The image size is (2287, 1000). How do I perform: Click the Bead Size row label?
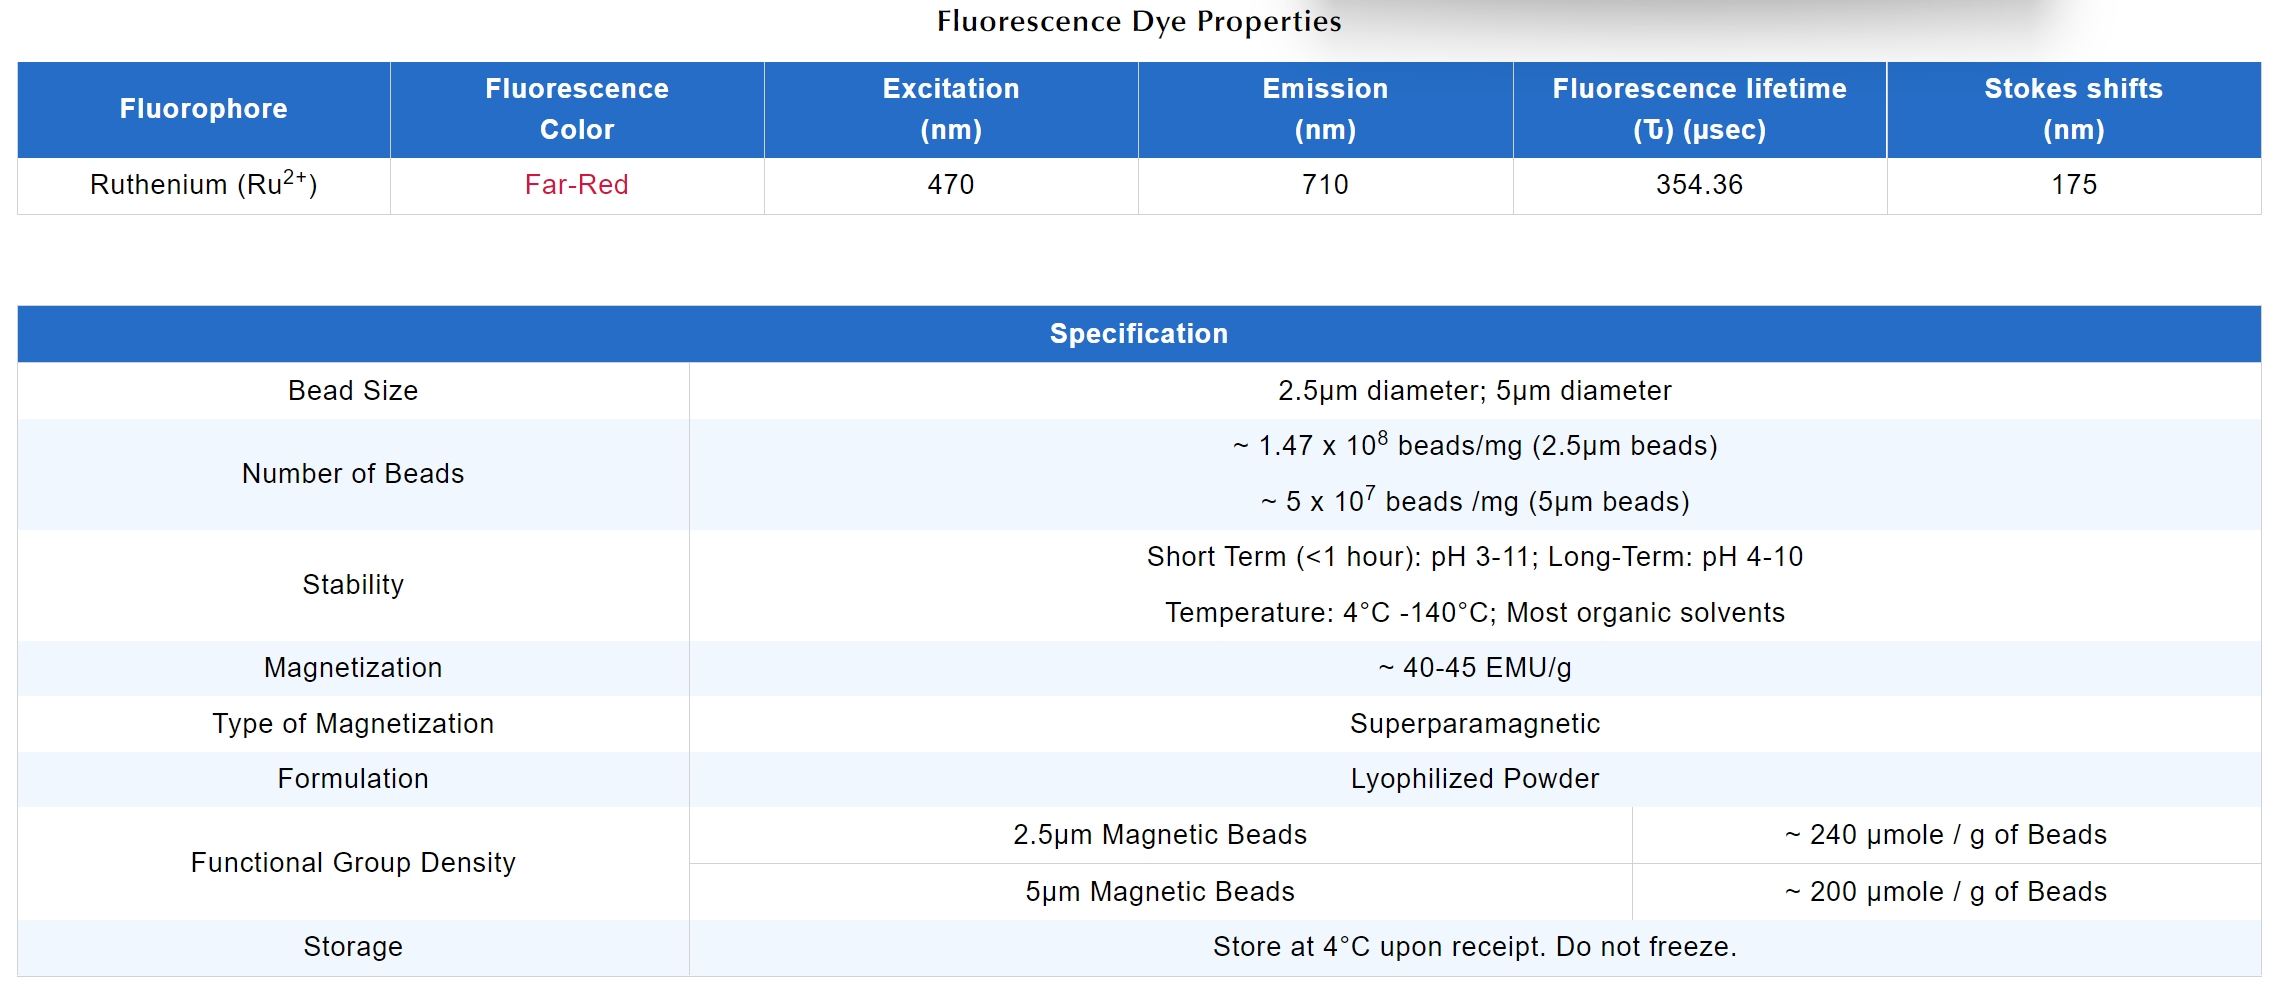coord(353,391)
